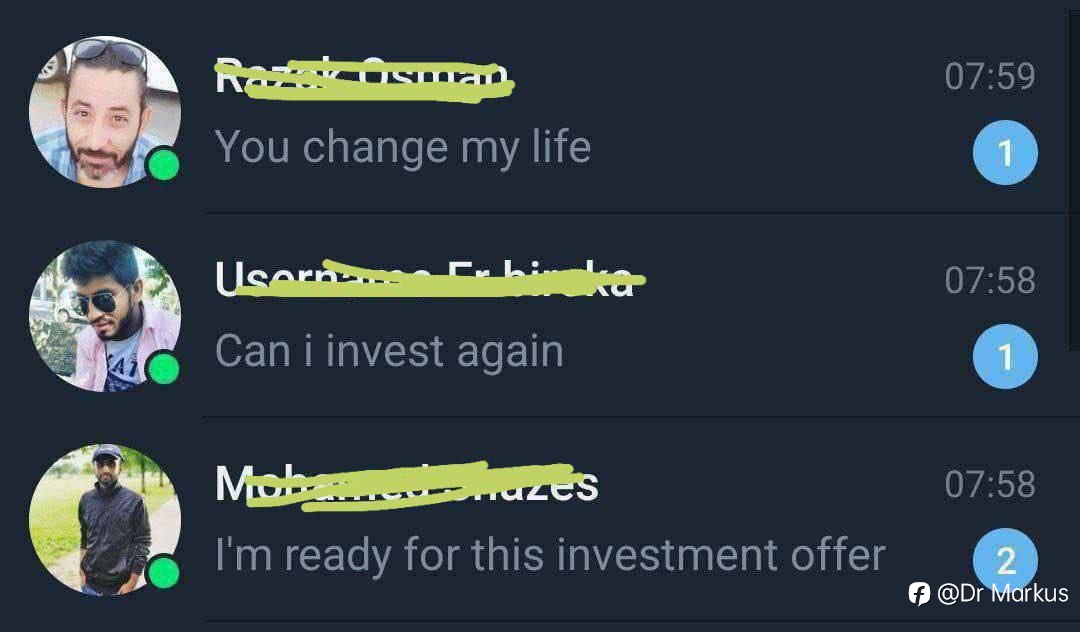This screenshot has width=1080, height=632.
Task: Click green online dot on pink-shirt avatar
Action: [164, 369]
